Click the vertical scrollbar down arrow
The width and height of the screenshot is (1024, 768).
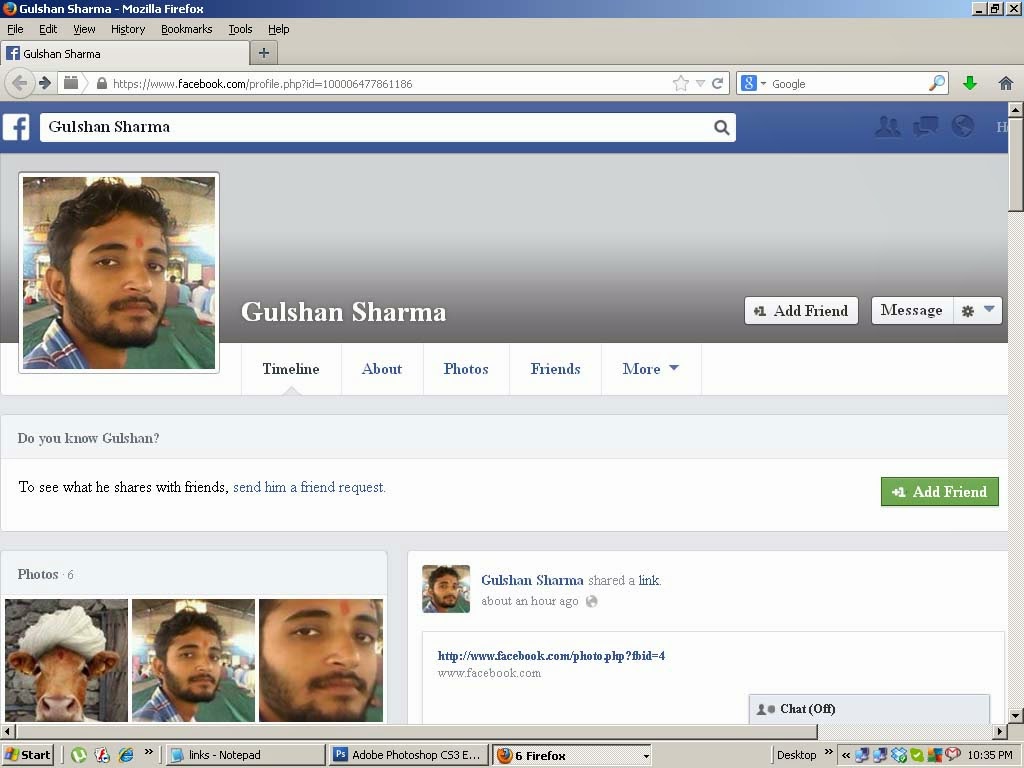pyautogui.click(x=1016, y=715)
